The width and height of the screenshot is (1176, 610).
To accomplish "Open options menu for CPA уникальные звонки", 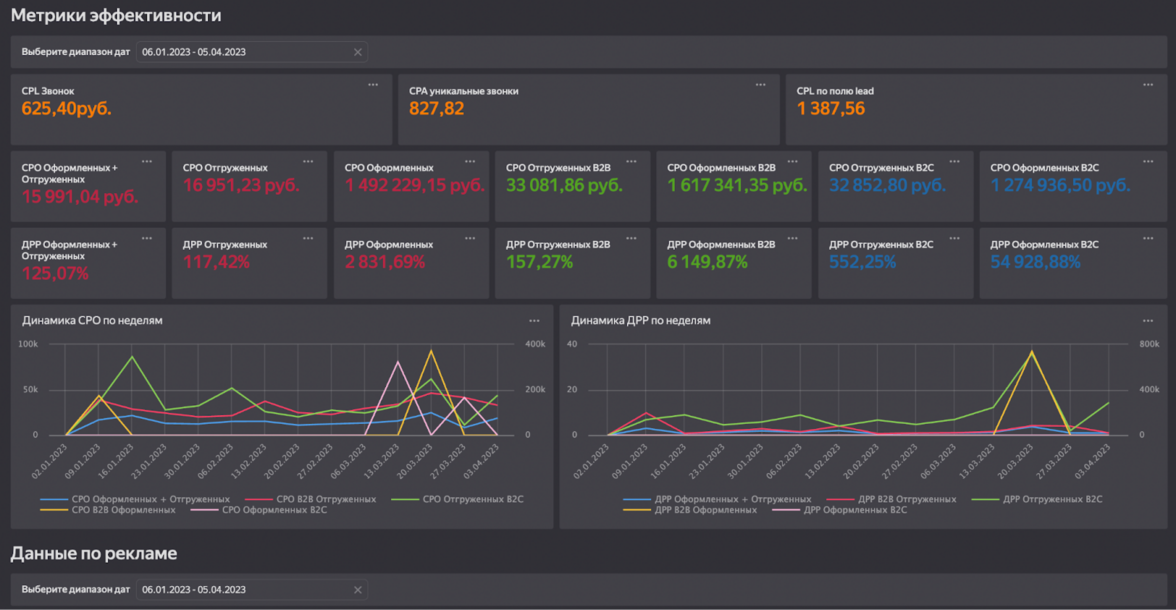I will point(760,85).
